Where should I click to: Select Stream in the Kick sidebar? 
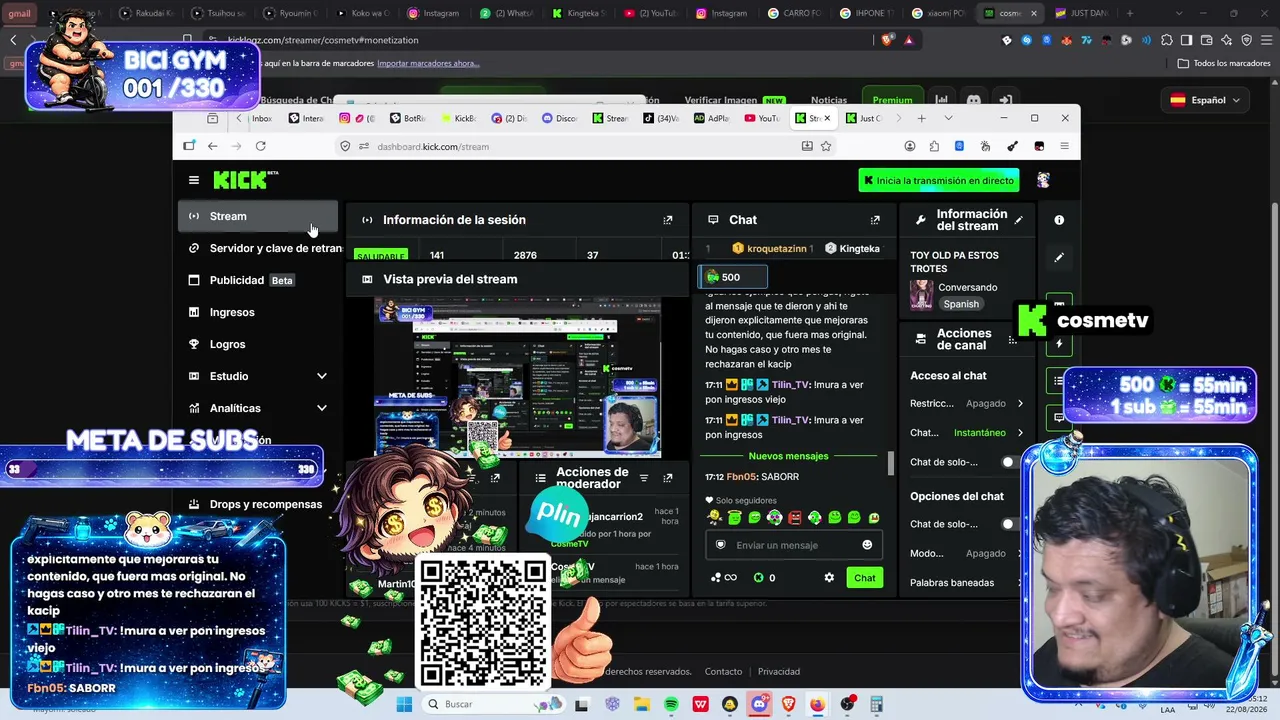258,216
